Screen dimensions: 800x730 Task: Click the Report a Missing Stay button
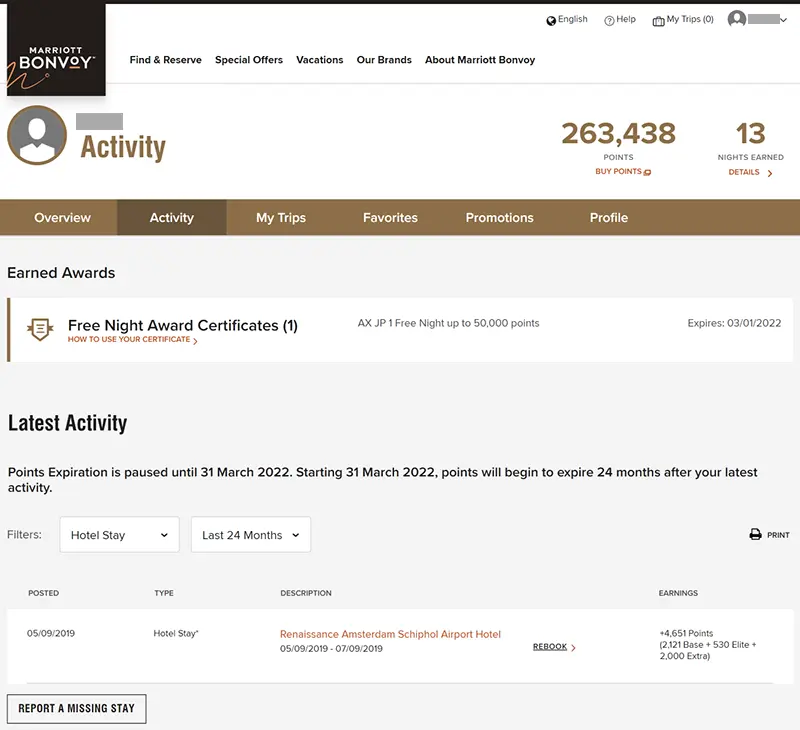click(77, 708)
